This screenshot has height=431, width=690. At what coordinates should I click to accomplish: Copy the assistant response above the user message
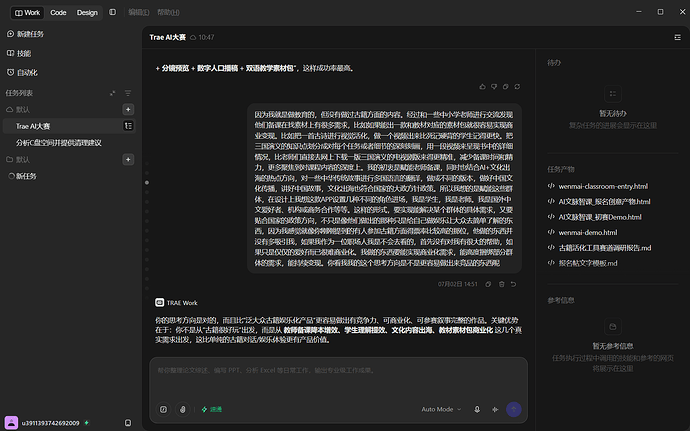point(506,87)
